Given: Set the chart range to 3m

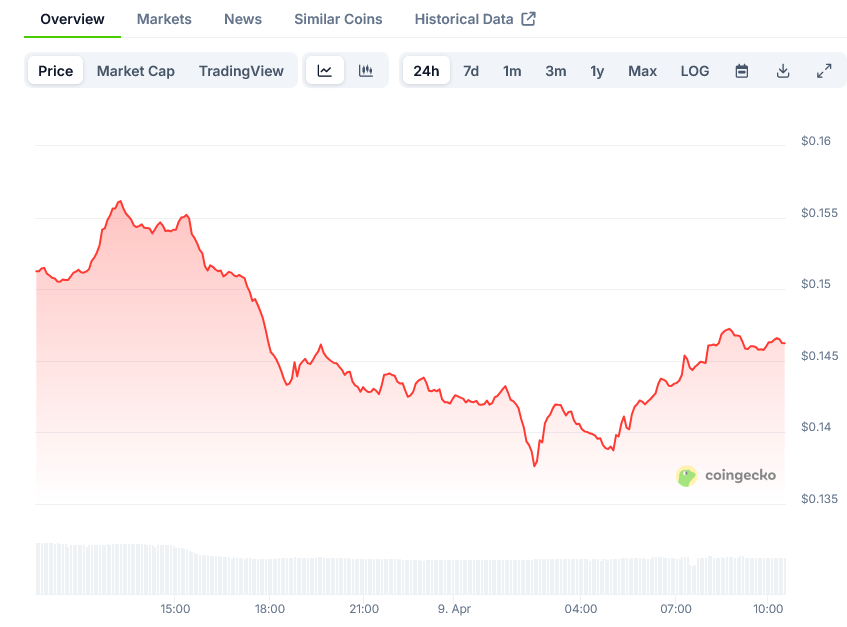Looking at the screenshot, I should (x=556, y=71).
